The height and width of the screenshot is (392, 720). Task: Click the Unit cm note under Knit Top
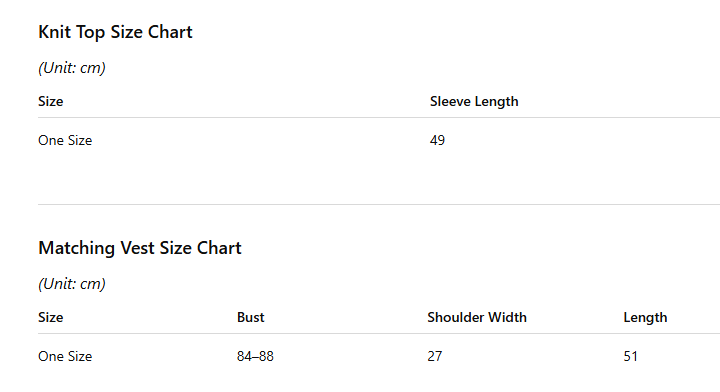pyautogui.click(x=72, y=68)
